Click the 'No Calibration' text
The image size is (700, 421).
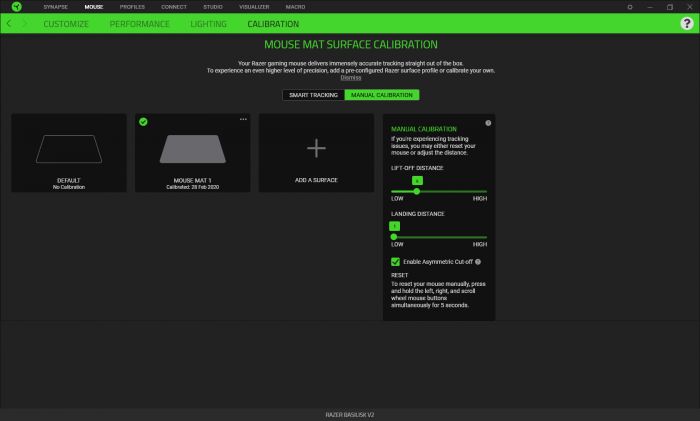pyautogui.click(x=69, y=187)
